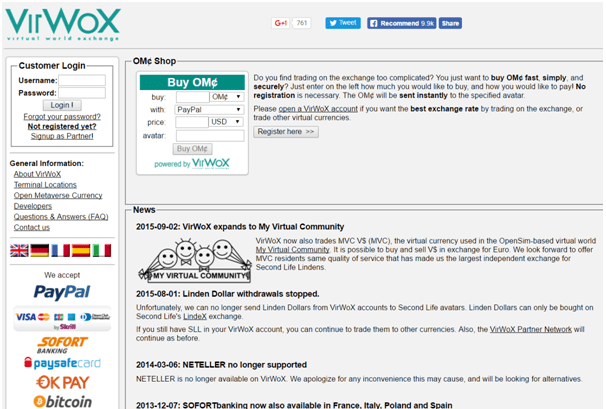Viewport: 606px width, 409px height.
Task: Open Developers link
Action: pyautogui.click(x=33, y=206)
